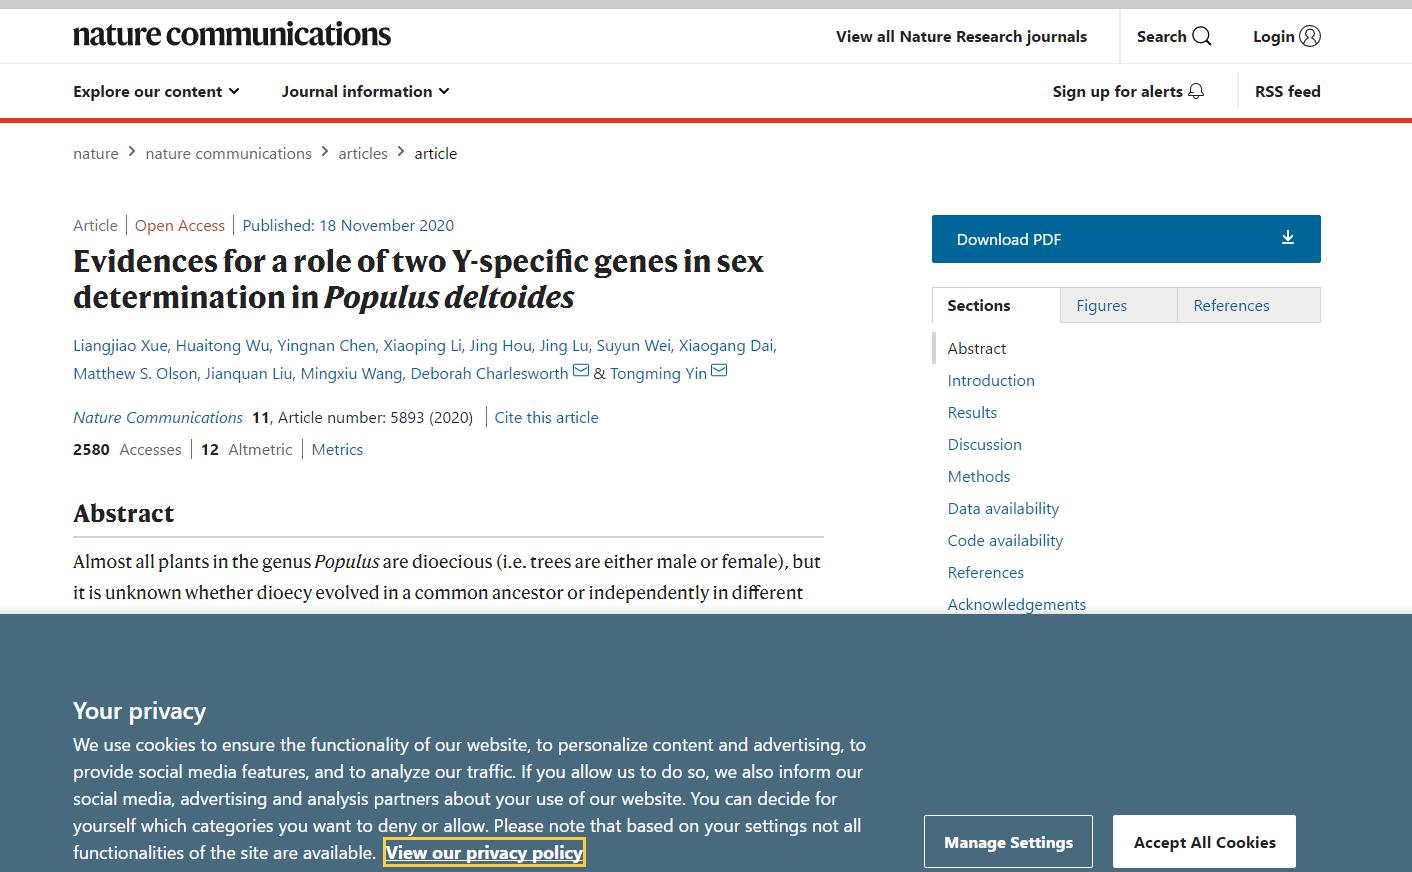1412x872 pixels.
Task: Go to nature communications breadcrumb
Action: (x=228, y=153)
